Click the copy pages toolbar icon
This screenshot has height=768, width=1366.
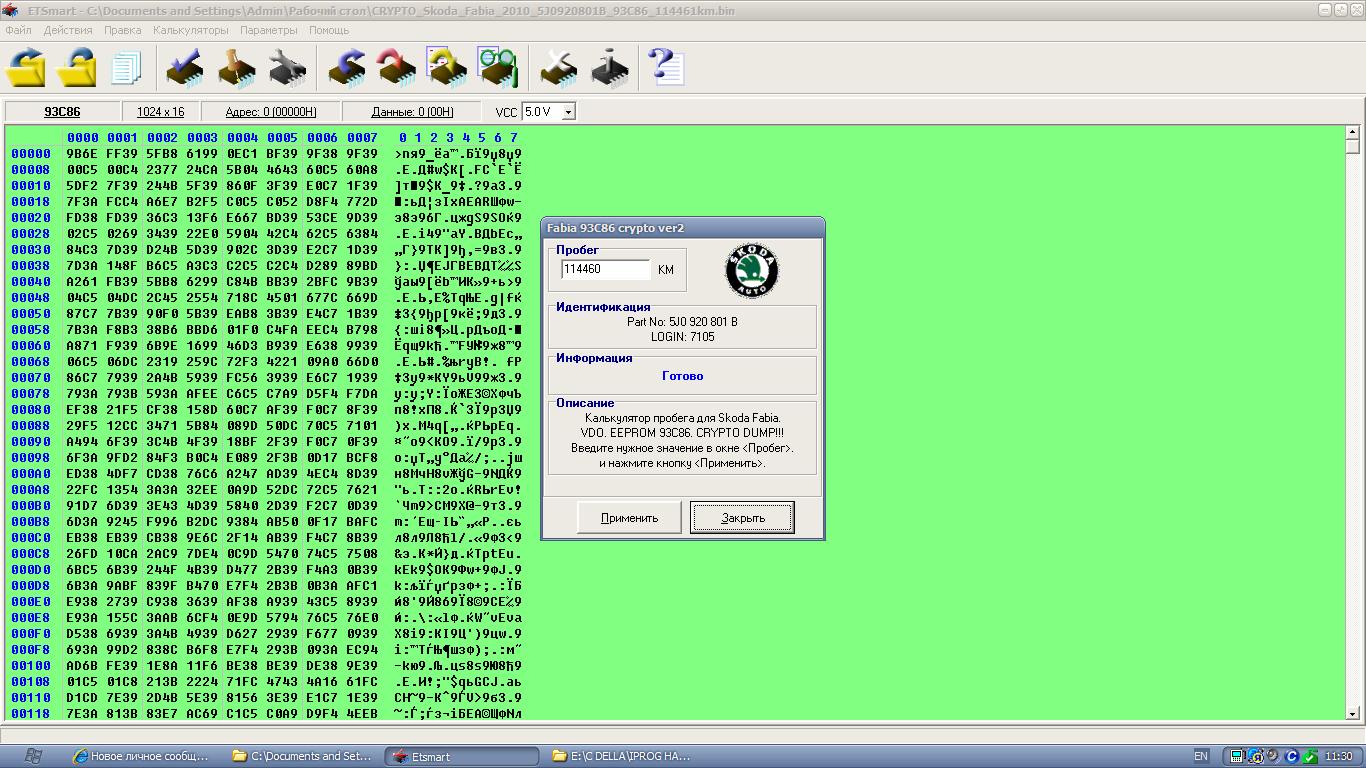pos(127,68)
